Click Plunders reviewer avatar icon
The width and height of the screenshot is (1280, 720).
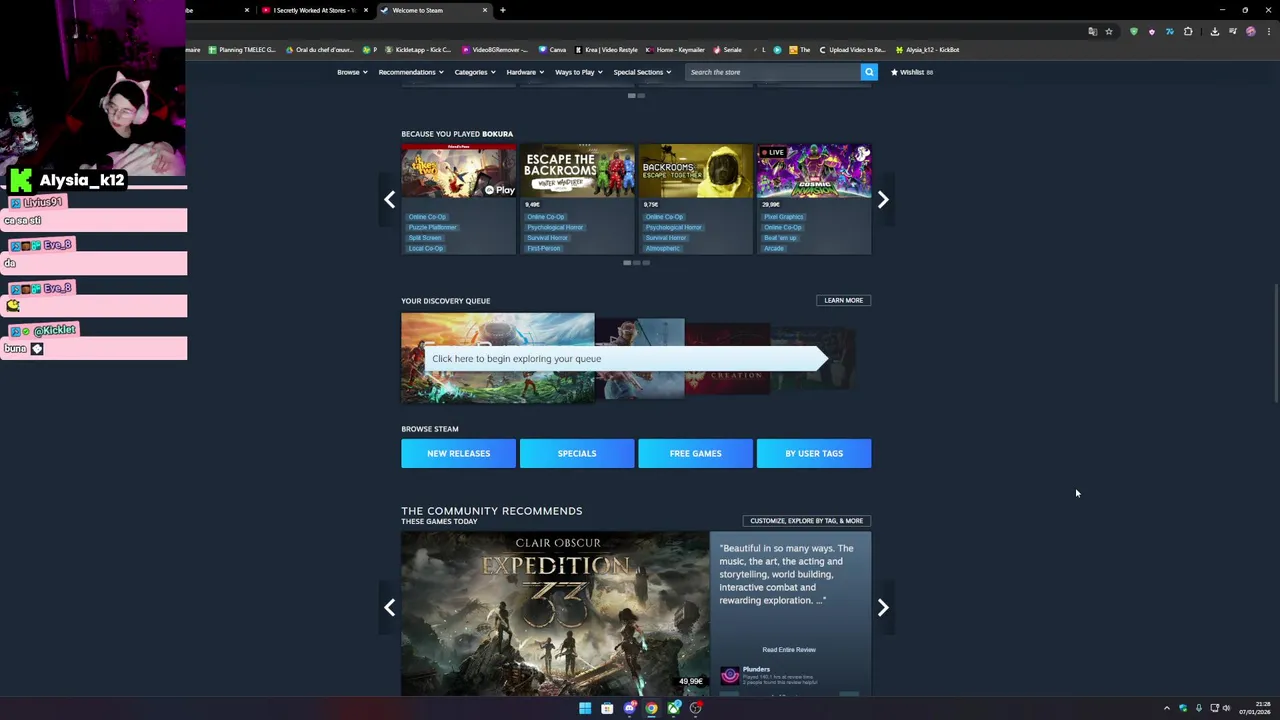pyautogui.click(x=729, y=675)
